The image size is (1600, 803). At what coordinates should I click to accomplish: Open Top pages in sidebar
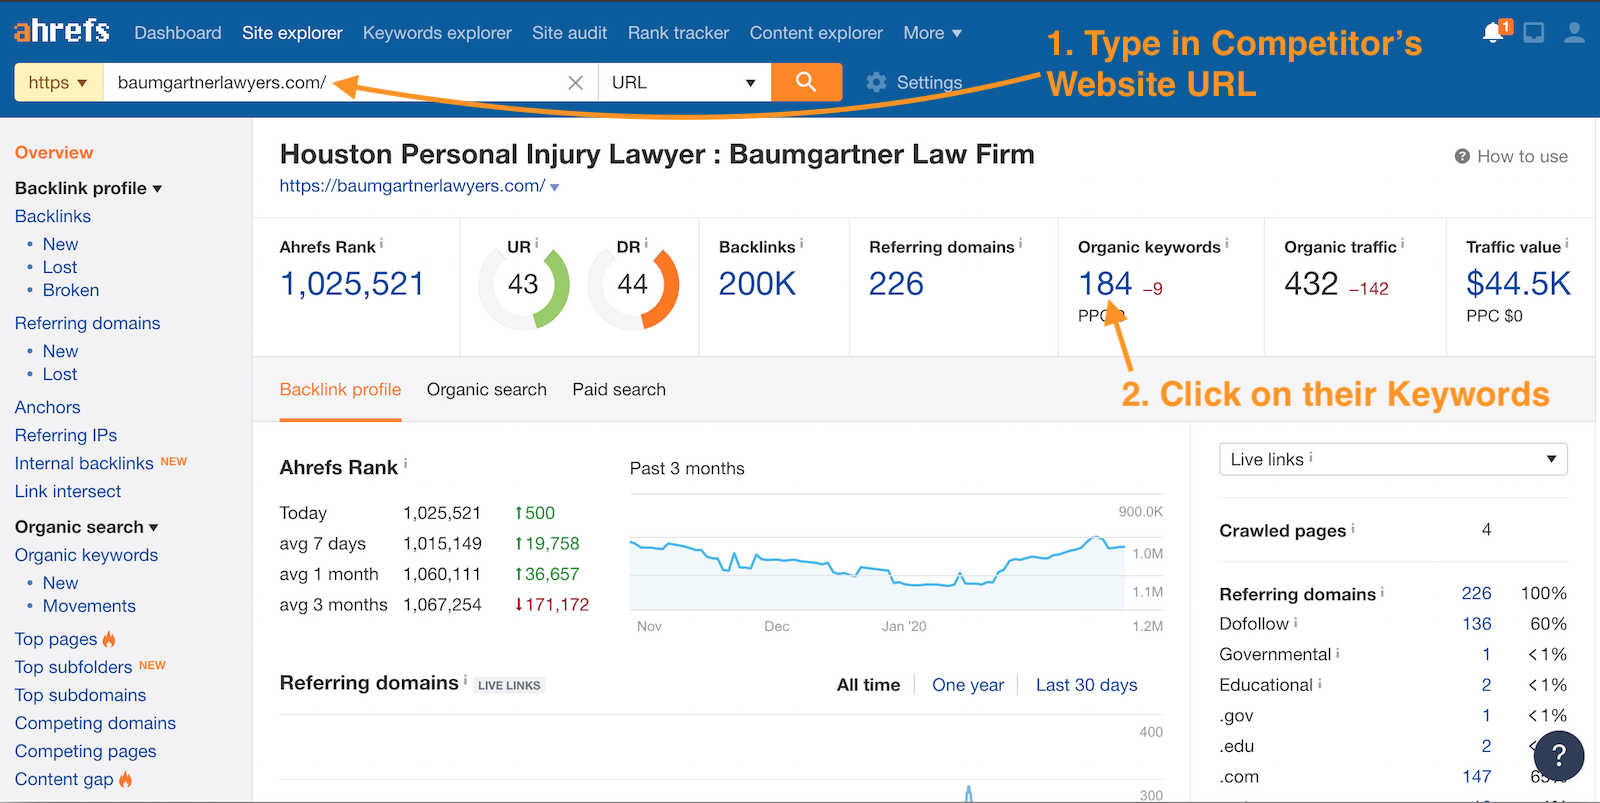(56, 639)
